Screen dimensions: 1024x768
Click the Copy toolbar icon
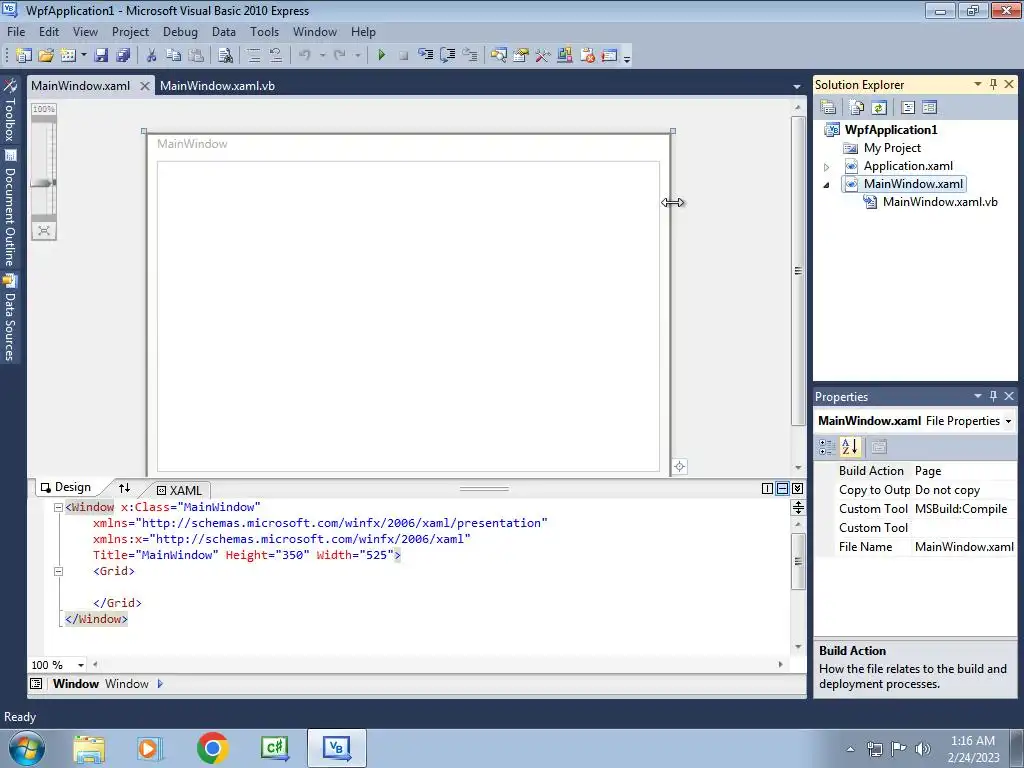[173, 56]
